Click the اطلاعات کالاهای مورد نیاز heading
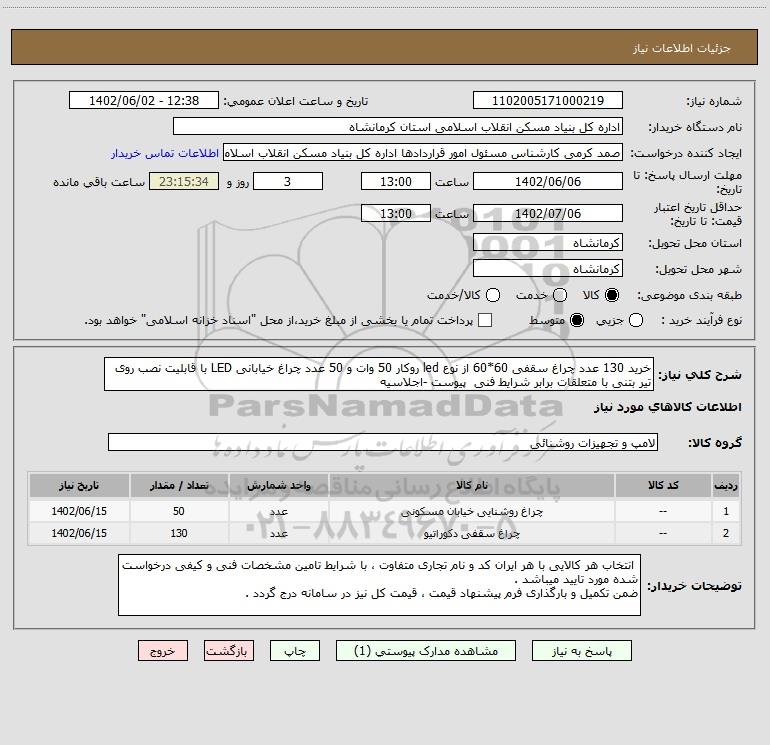 [x=667, y=407]
